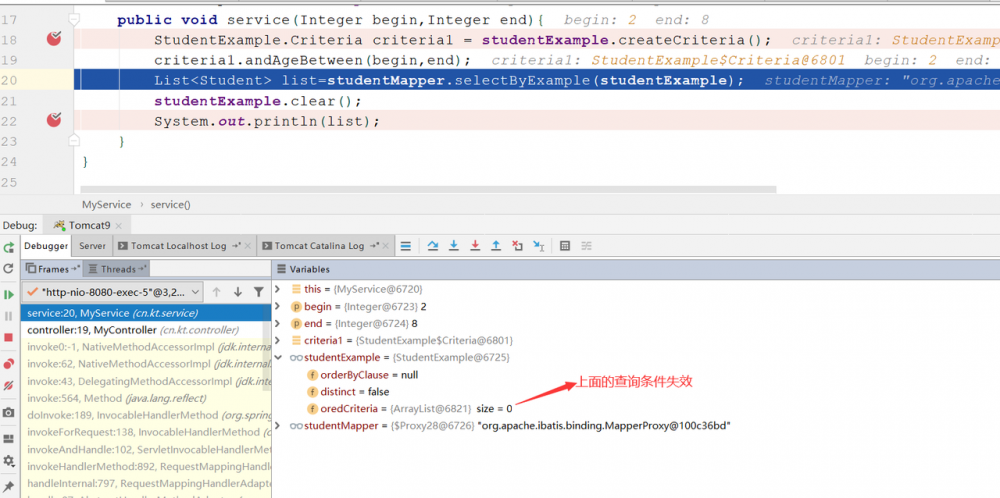This screenshot has width=1000, height=498.
Task: Toggle breakpoint on line 18
Action: coord(54,40)
